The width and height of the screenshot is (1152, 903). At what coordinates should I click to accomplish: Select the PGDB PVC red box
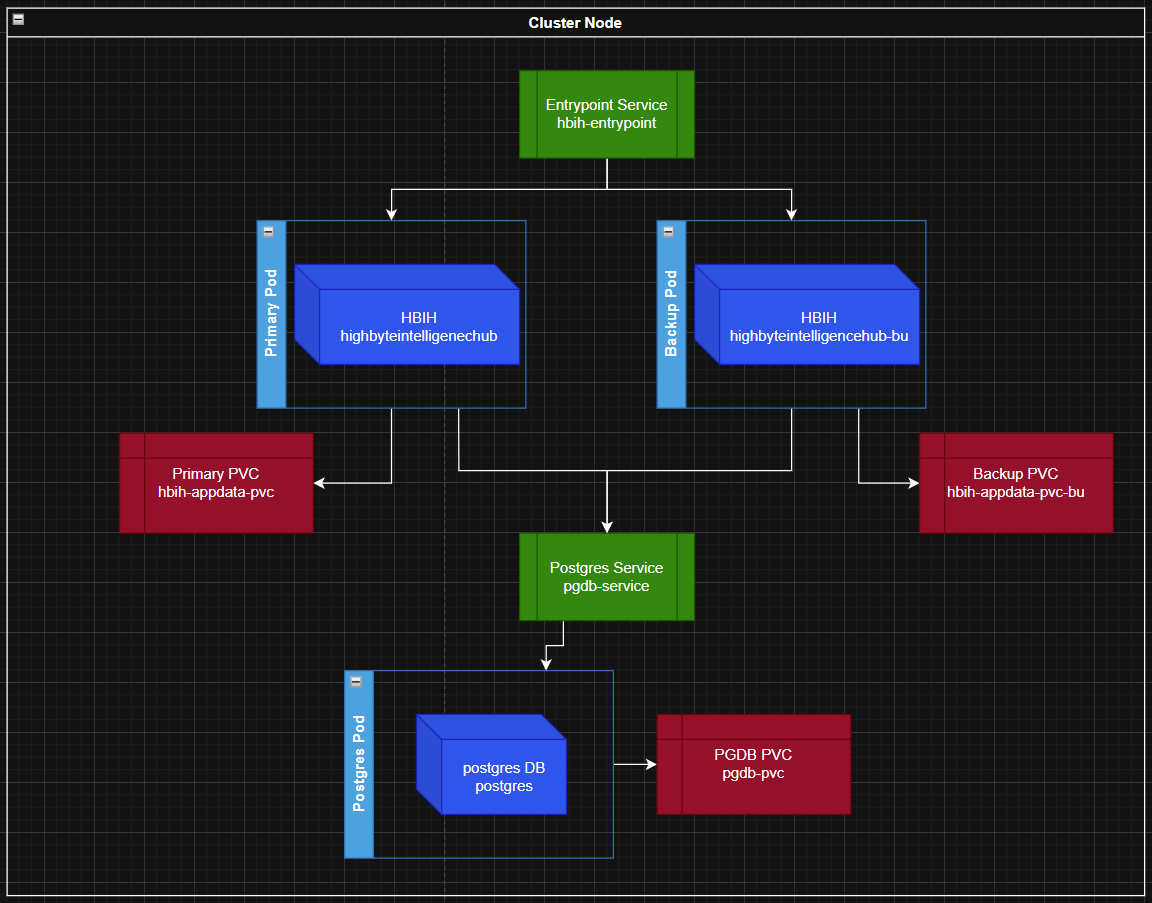pos(753,764)
